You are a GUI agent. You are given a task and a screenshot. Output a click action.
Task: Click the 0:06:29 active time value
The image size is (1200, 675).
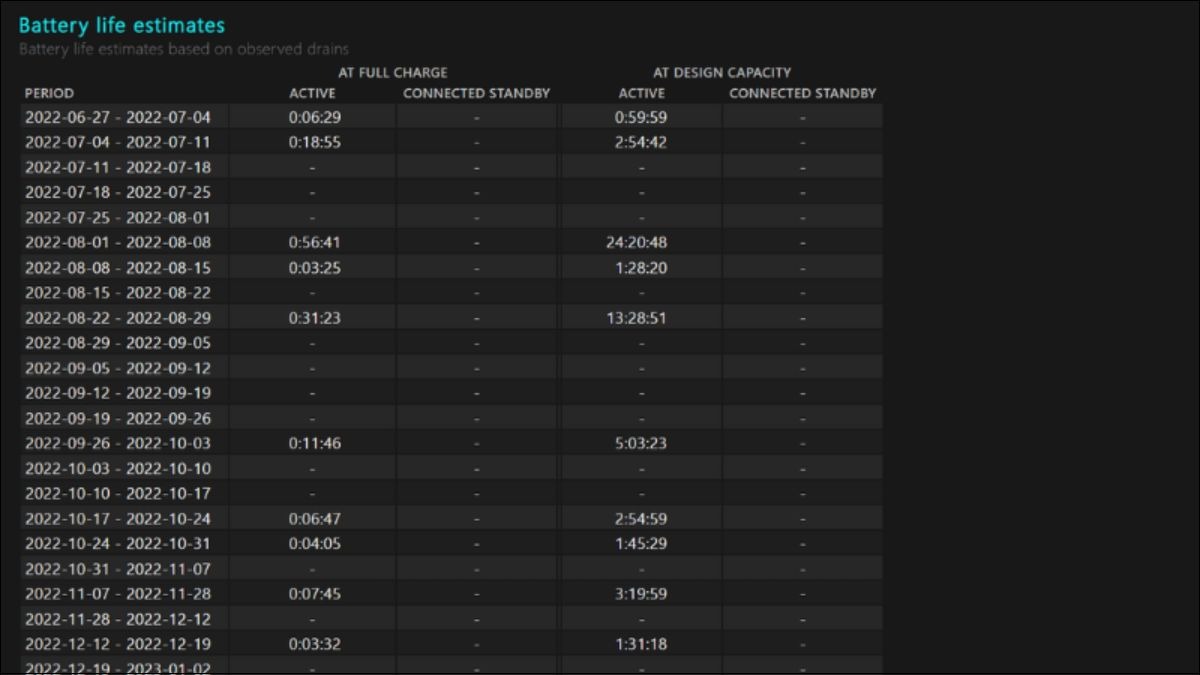pyautogui.click(x=314, y=117)
